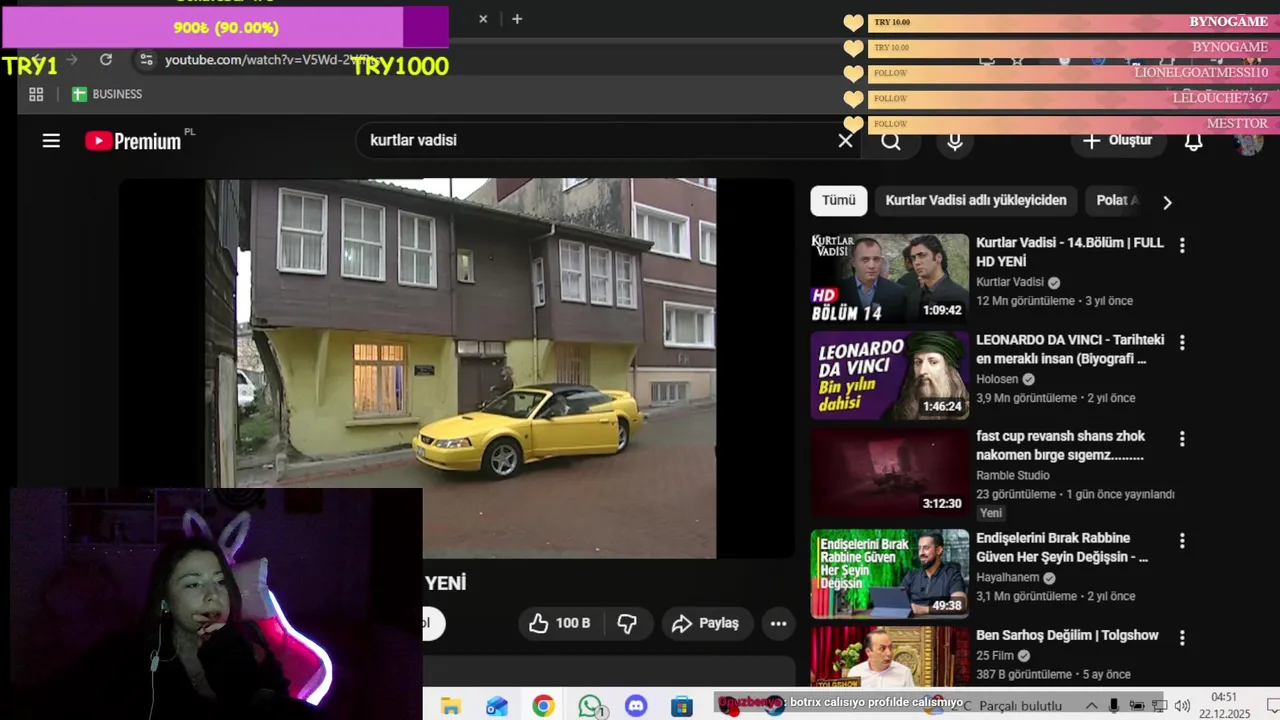Show more filter chips with right chevron
The height and width of the screenshot is (720, 1280).
pyautogui.click(x=1167, y=202)
